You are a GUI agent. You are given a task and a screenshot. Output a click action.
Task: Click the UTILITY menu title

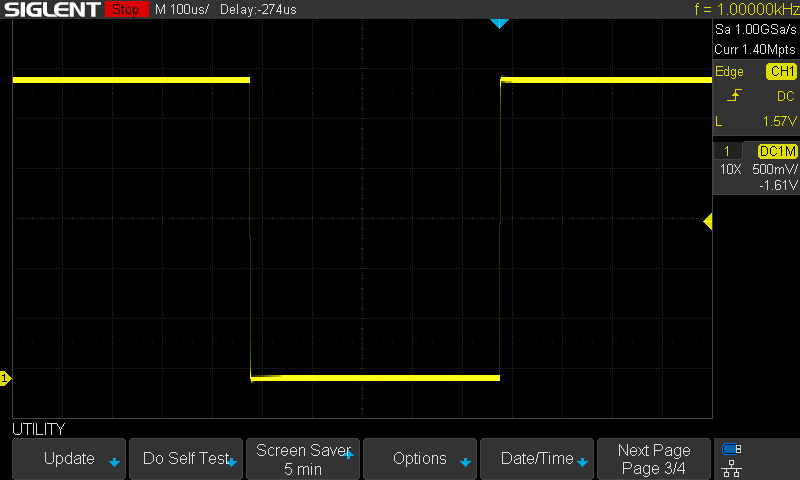39,429
